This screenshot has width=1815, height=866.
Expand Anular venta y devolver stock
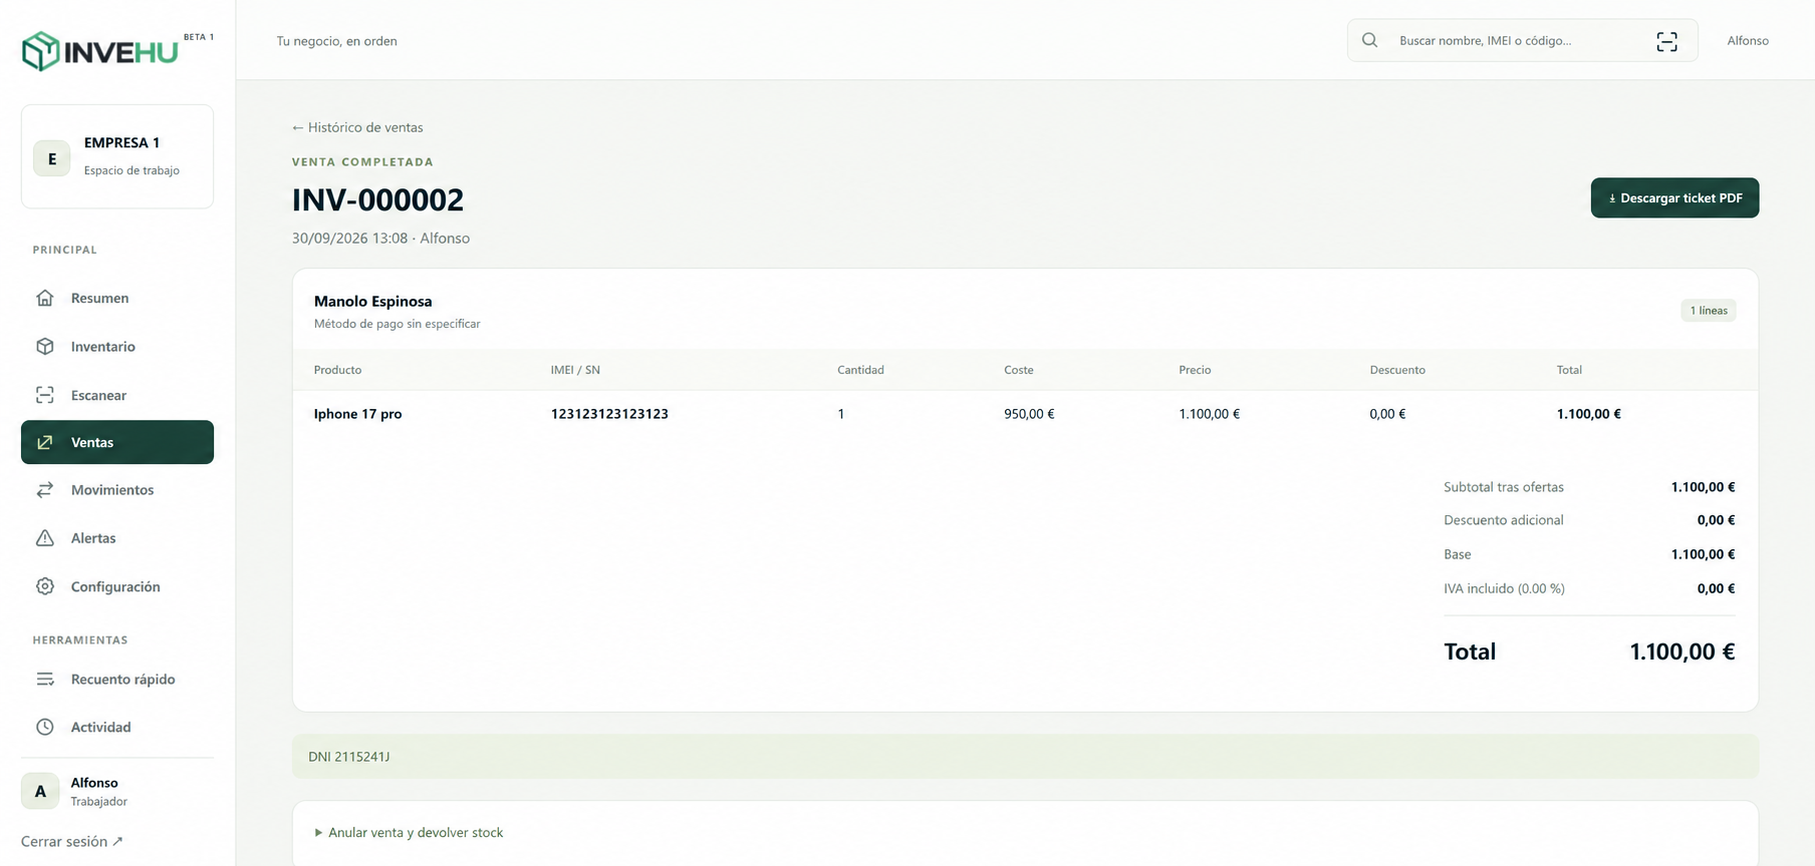click(x=408, y=832)
